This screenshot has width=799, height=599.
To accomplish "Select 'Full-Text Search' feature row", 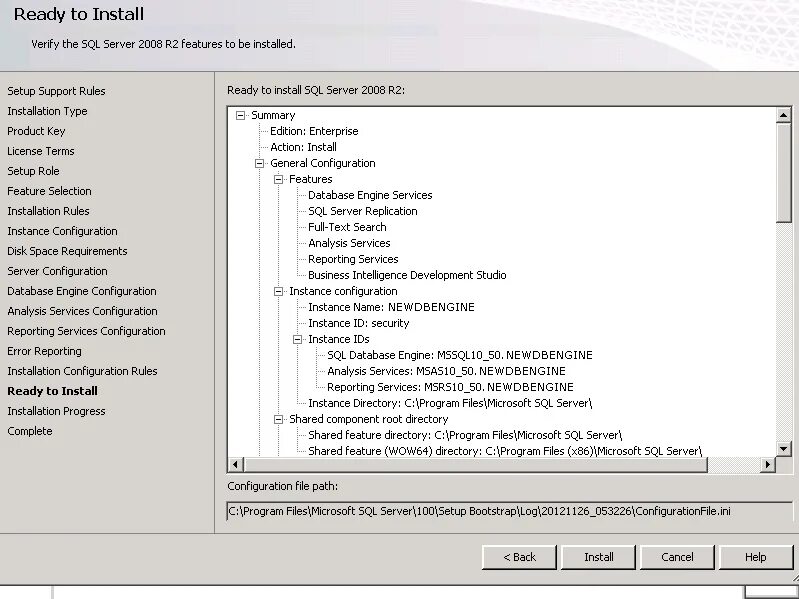I will [348, 227].
